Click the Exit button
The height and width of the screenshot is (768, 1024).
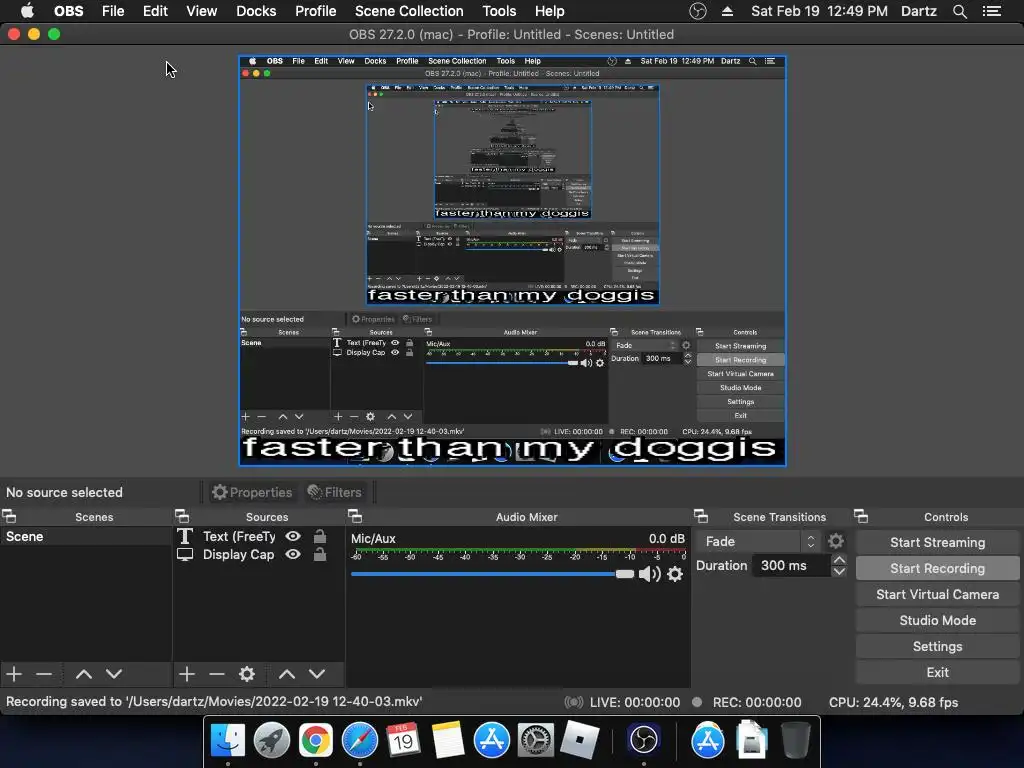937,672
